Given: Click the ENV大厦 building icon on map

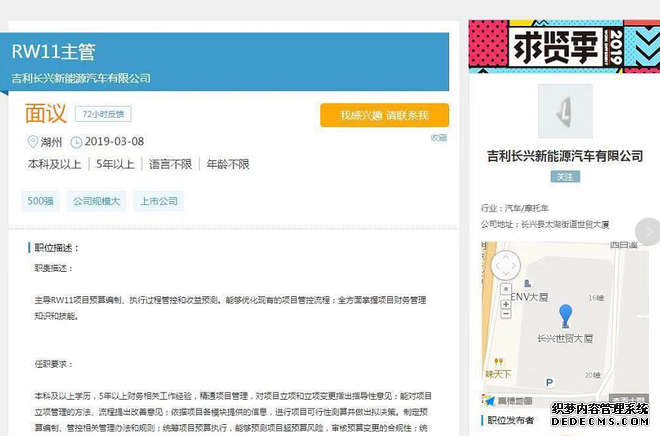Looking at the screenshot, I should (x=527, y=284).
